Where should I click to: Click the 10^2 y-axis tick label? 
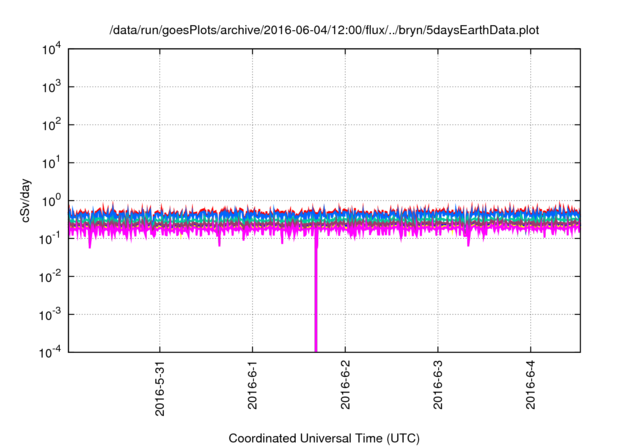[x=51, y=125]
